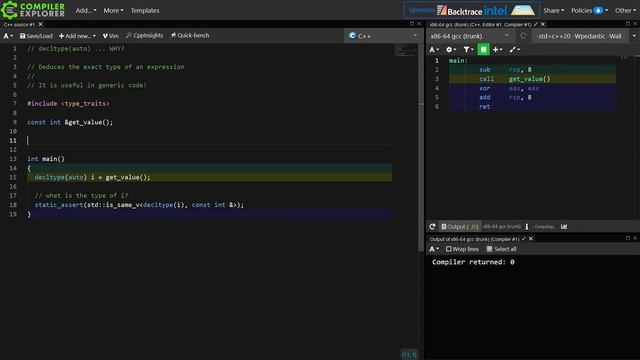
Task: Open the editor font size dropdown
Action: pos(8,36)
